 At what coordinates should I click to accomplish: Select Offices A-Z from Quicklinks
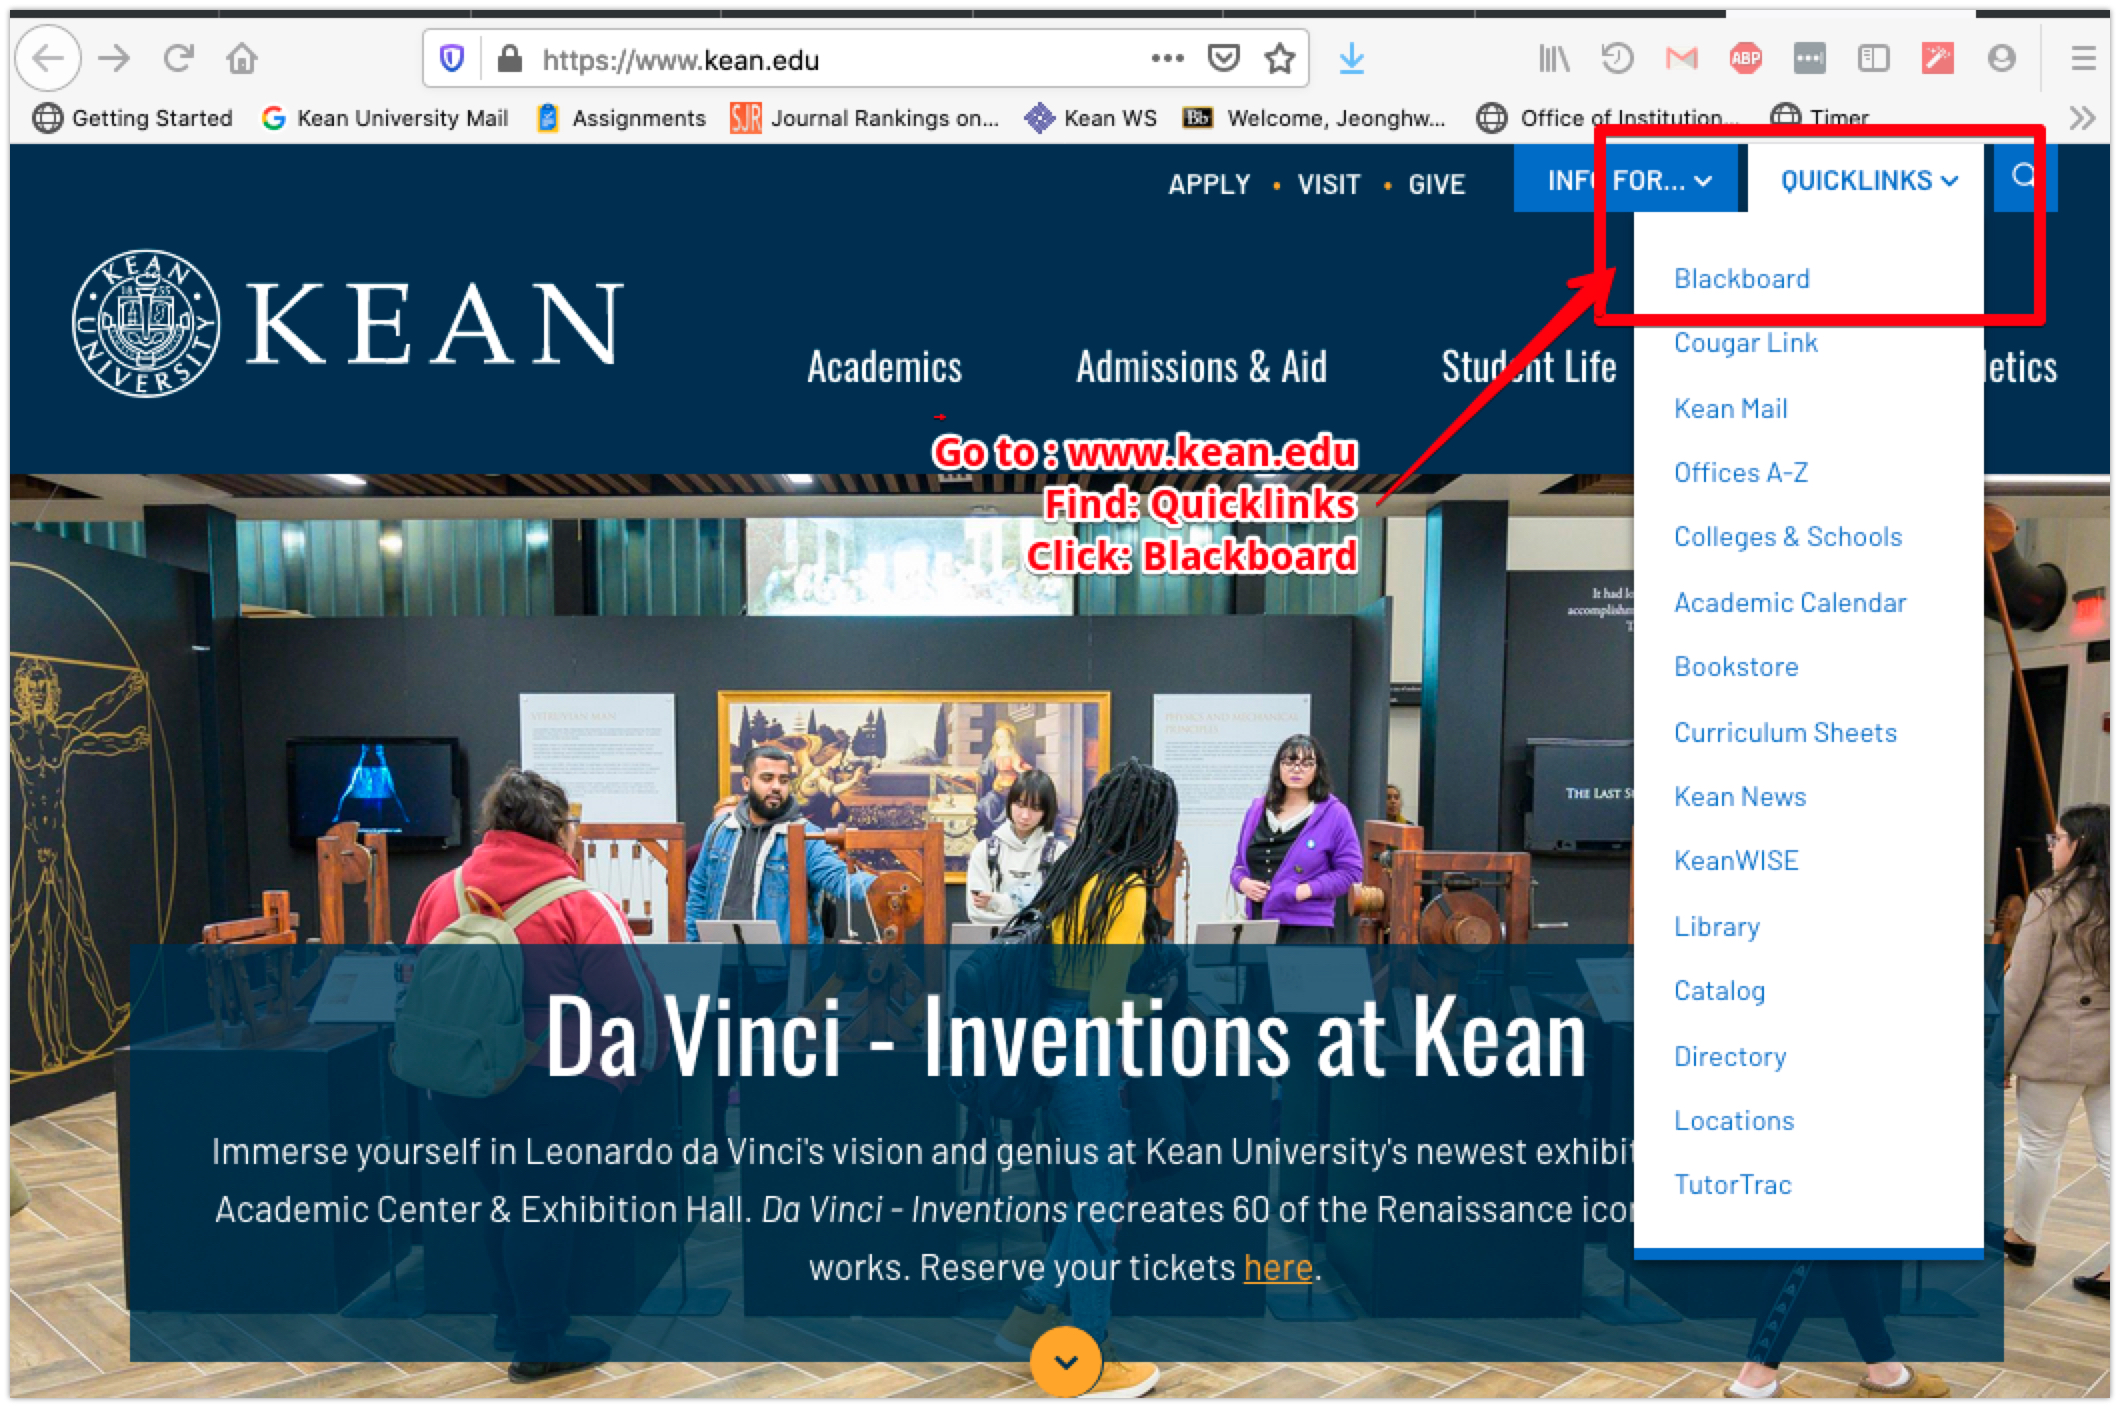click(1741, 472)
